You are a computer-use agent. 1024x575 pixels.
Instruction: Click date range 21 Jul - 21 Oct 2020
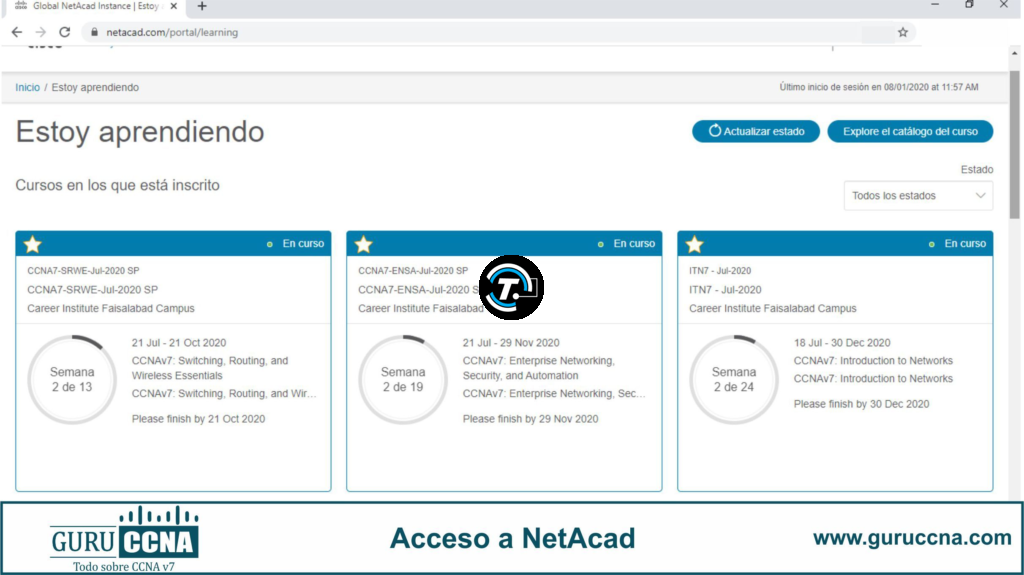point(179,342)
